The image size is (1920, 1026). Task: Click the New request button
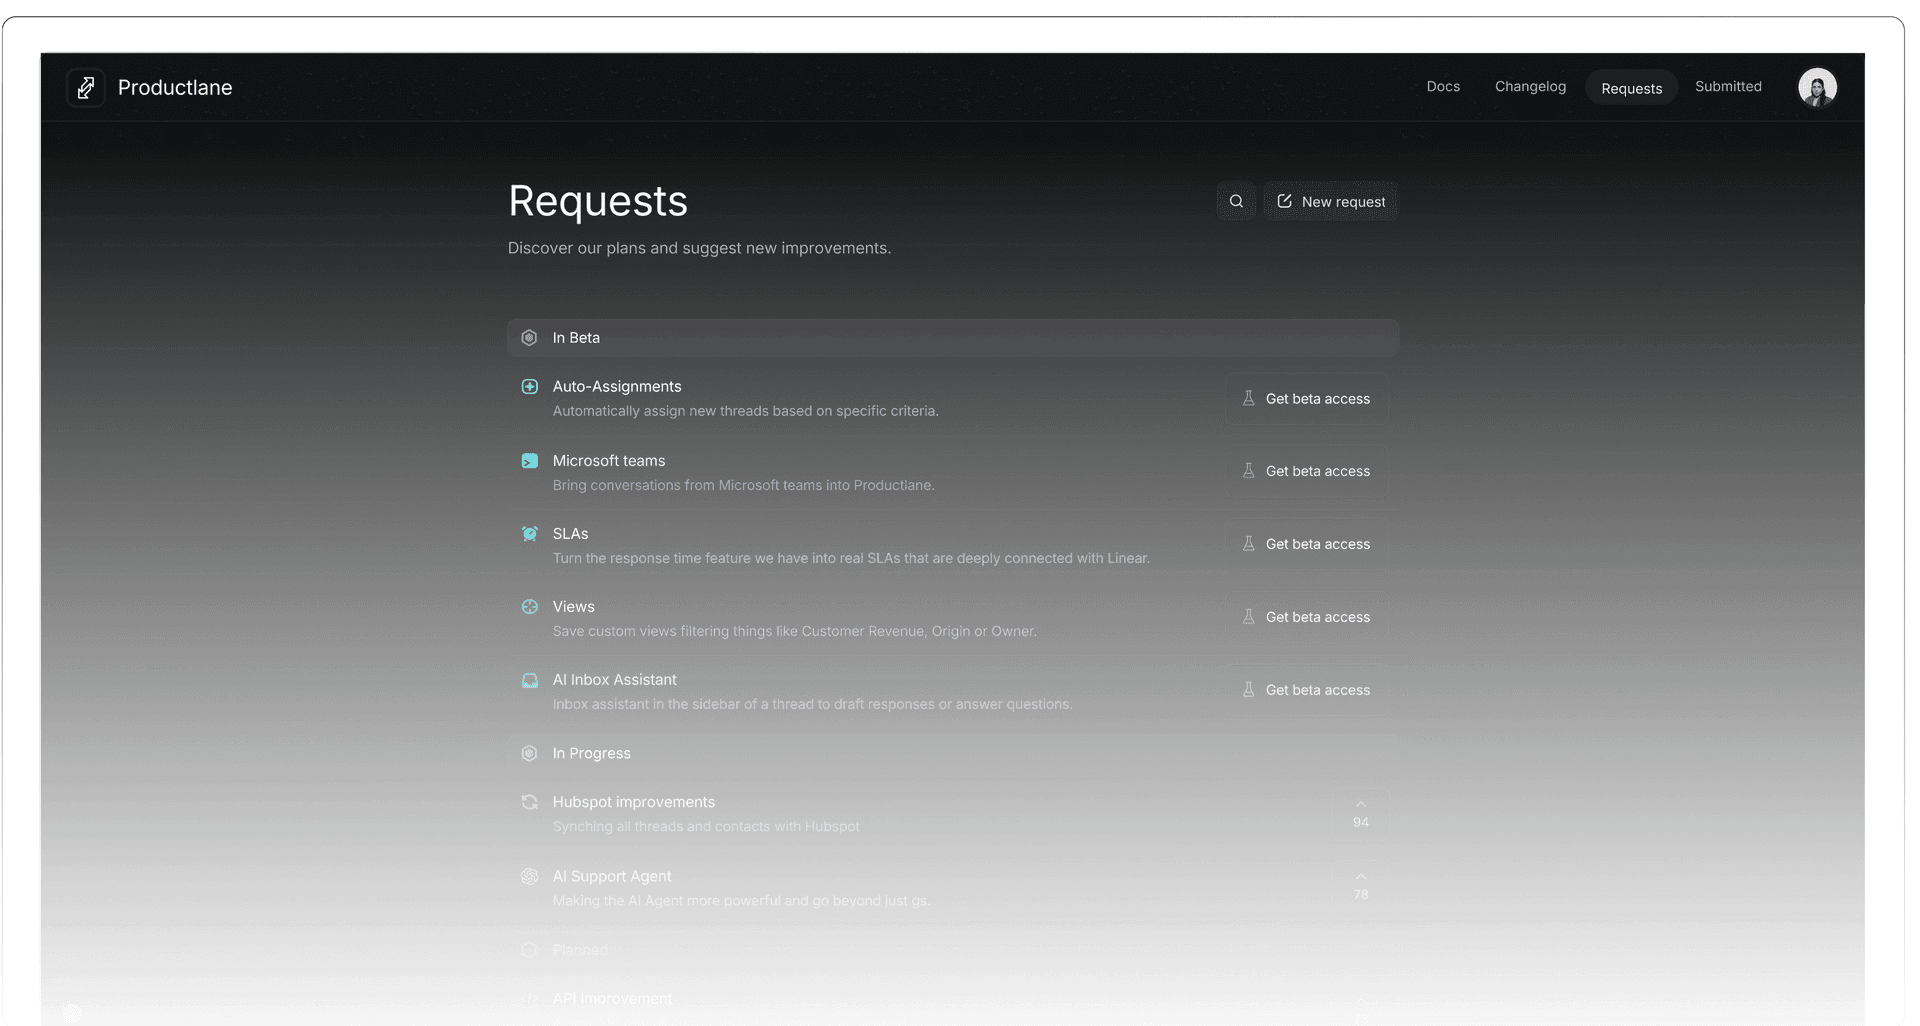pos(1331,200)
